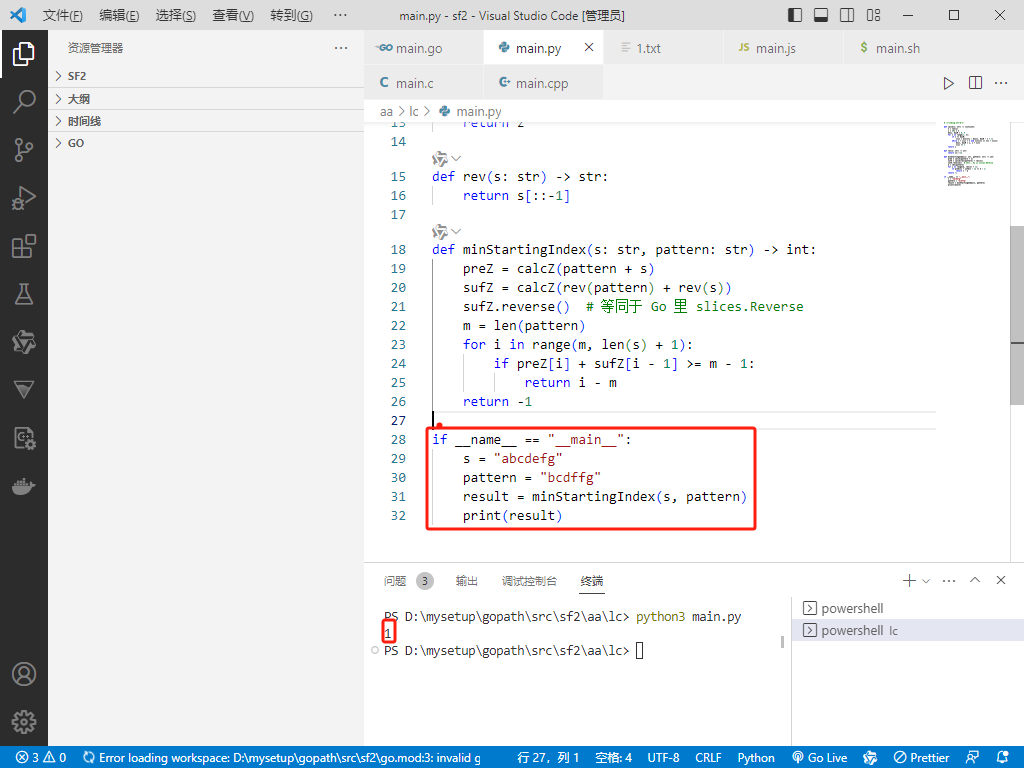Viewport: 1024px width, 768px height.
Task: Click the Python language mode in status bar
Action: [x=756, y=758]
